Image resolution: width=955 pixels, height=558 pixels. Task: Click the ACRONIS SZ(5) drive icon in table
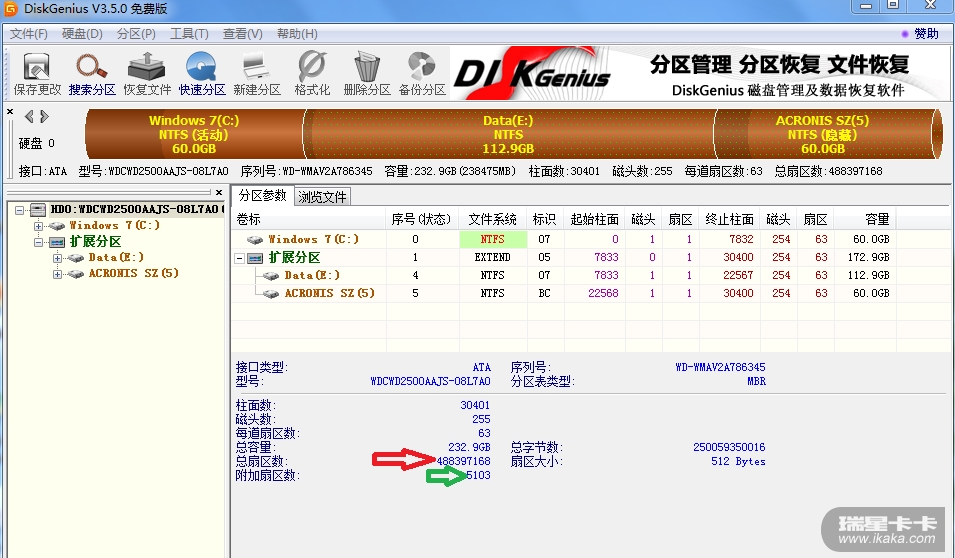click(x=270, y=294)
